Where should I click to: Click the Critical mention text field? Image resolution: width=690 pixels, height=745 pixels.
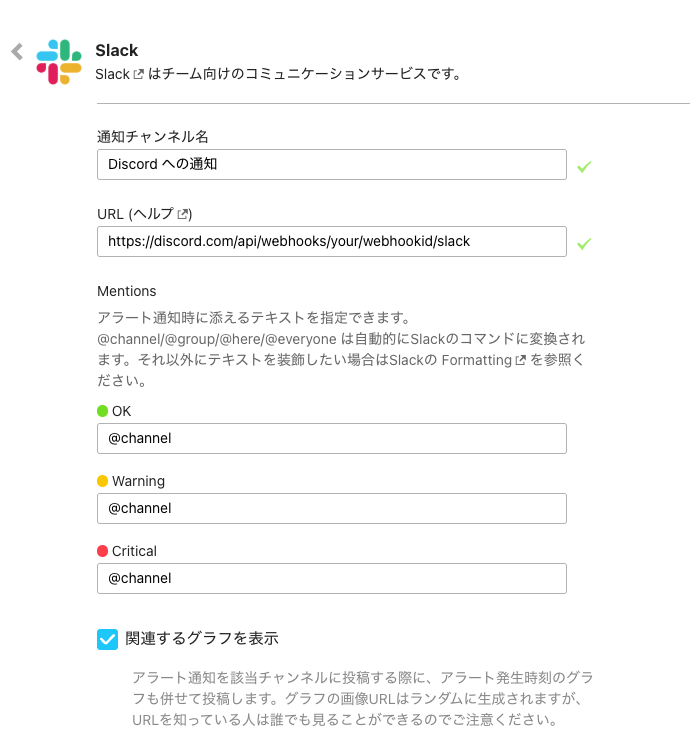tap(332, 579)
